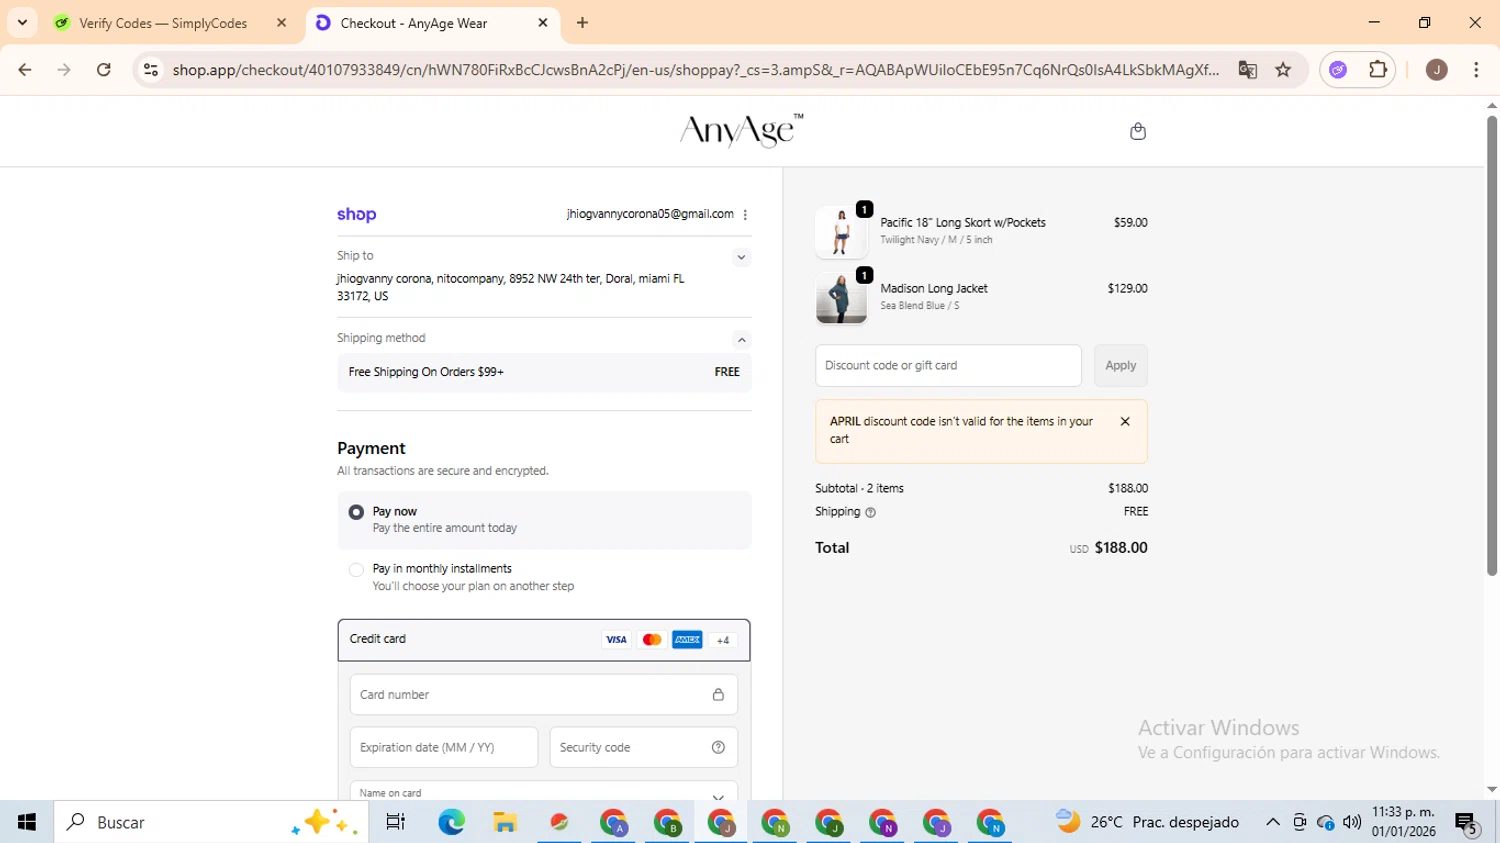Click the Card number field
This screenshot has height=843, width=1500.
pyautogui.click(x=544, y=694)
